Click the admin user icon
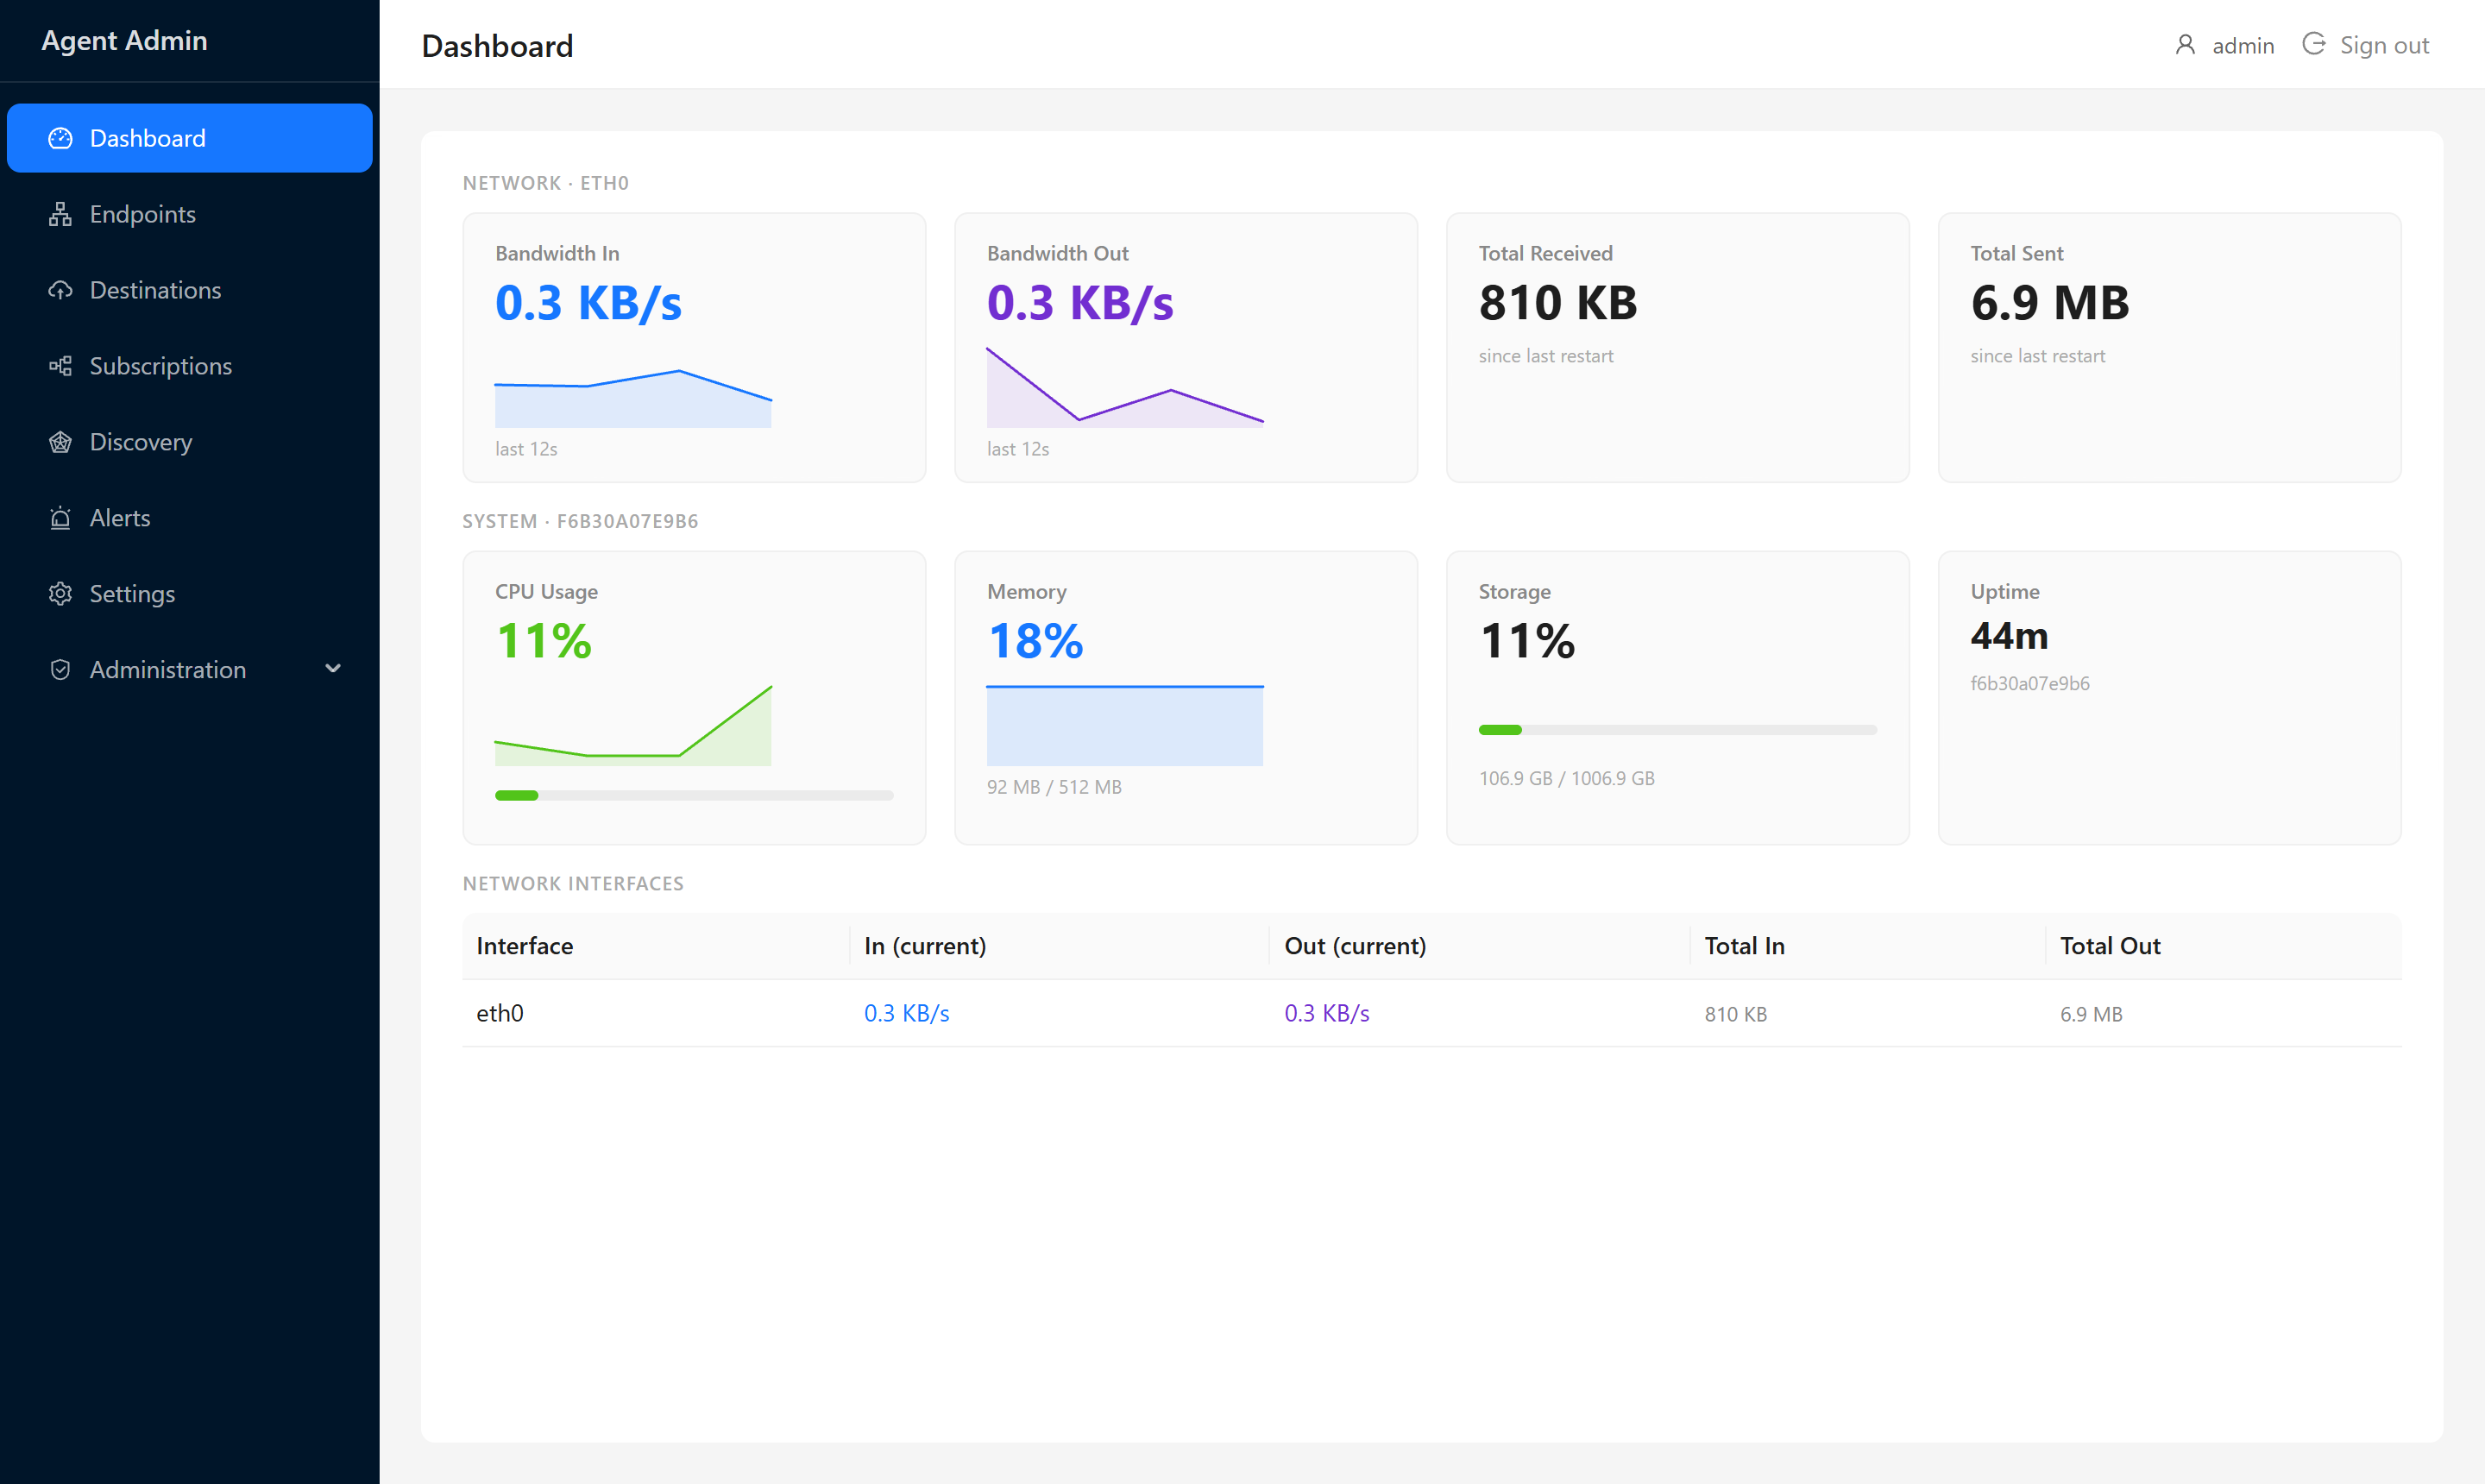2485x1484 pixels. click(2185, 45)
